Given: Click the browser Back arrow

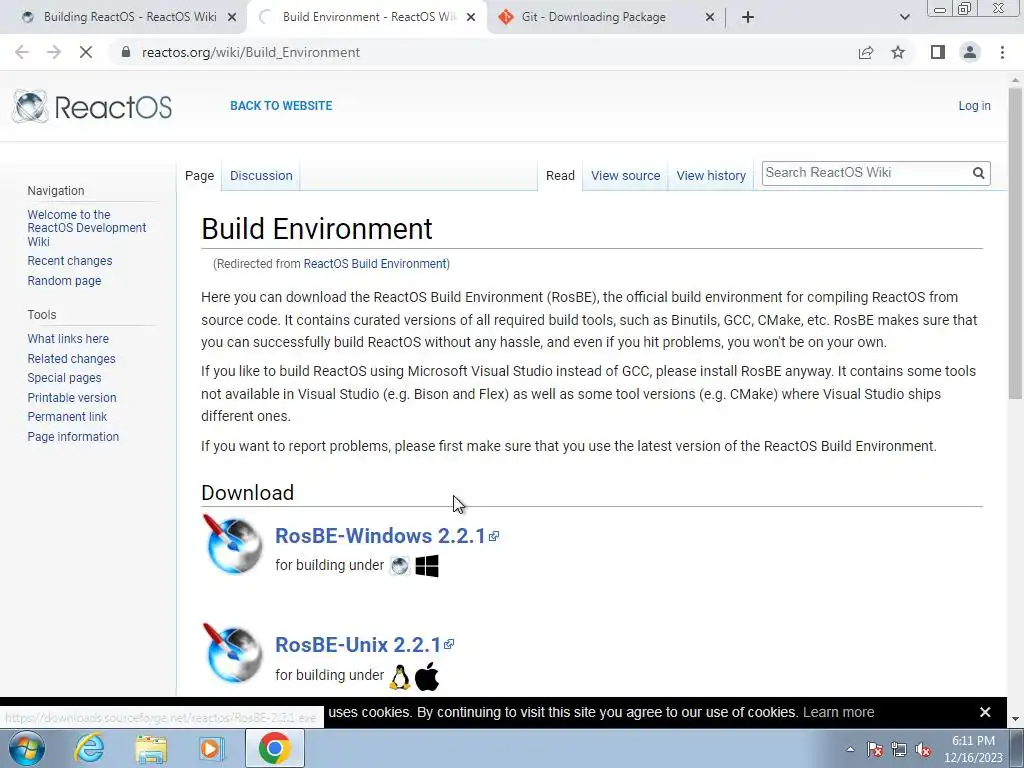Looking at the screenshot, I should pyautogui.click(x=22, y=52).
